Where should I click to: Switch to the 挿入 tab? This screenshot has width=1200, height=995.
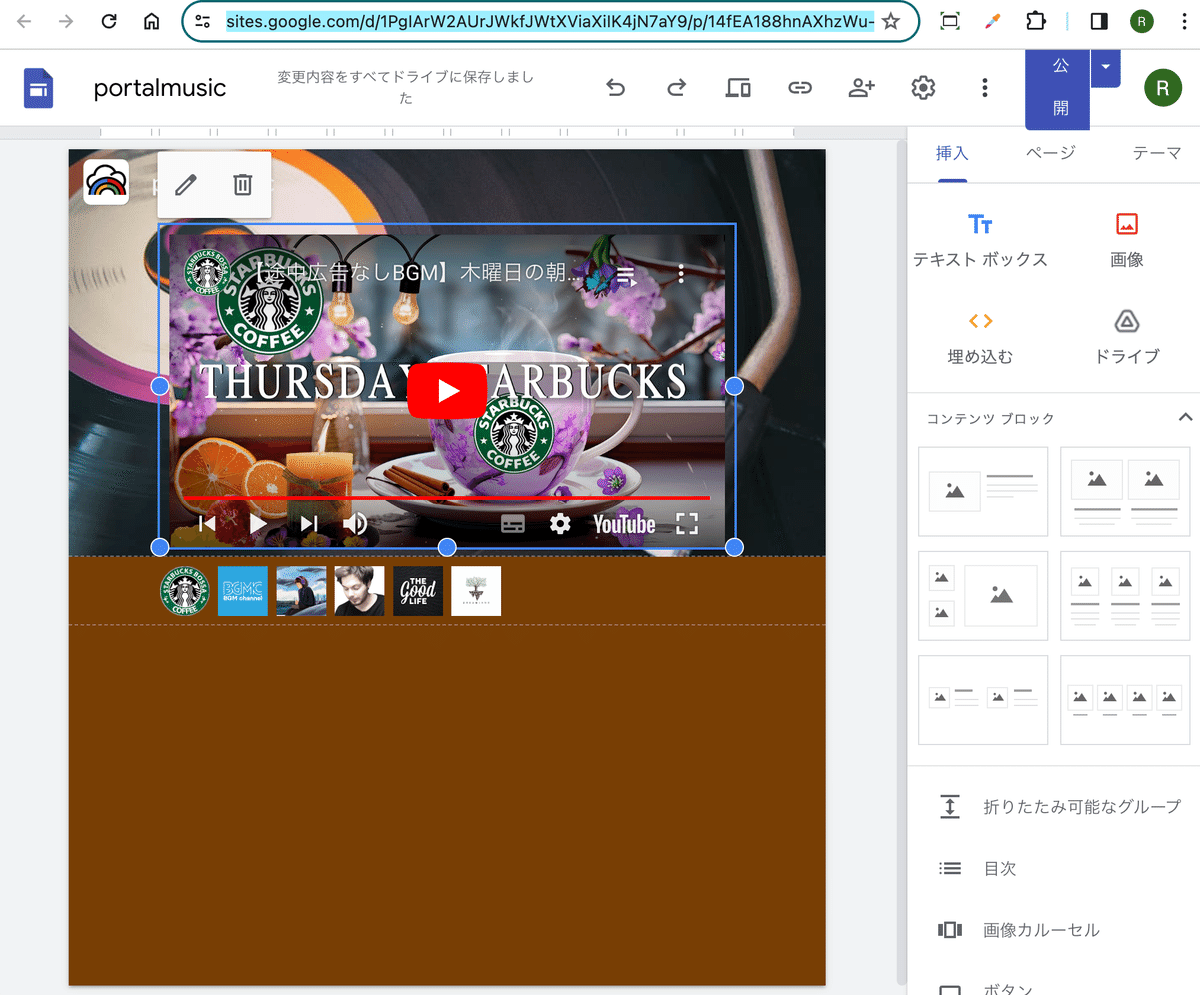pos(952,153)
